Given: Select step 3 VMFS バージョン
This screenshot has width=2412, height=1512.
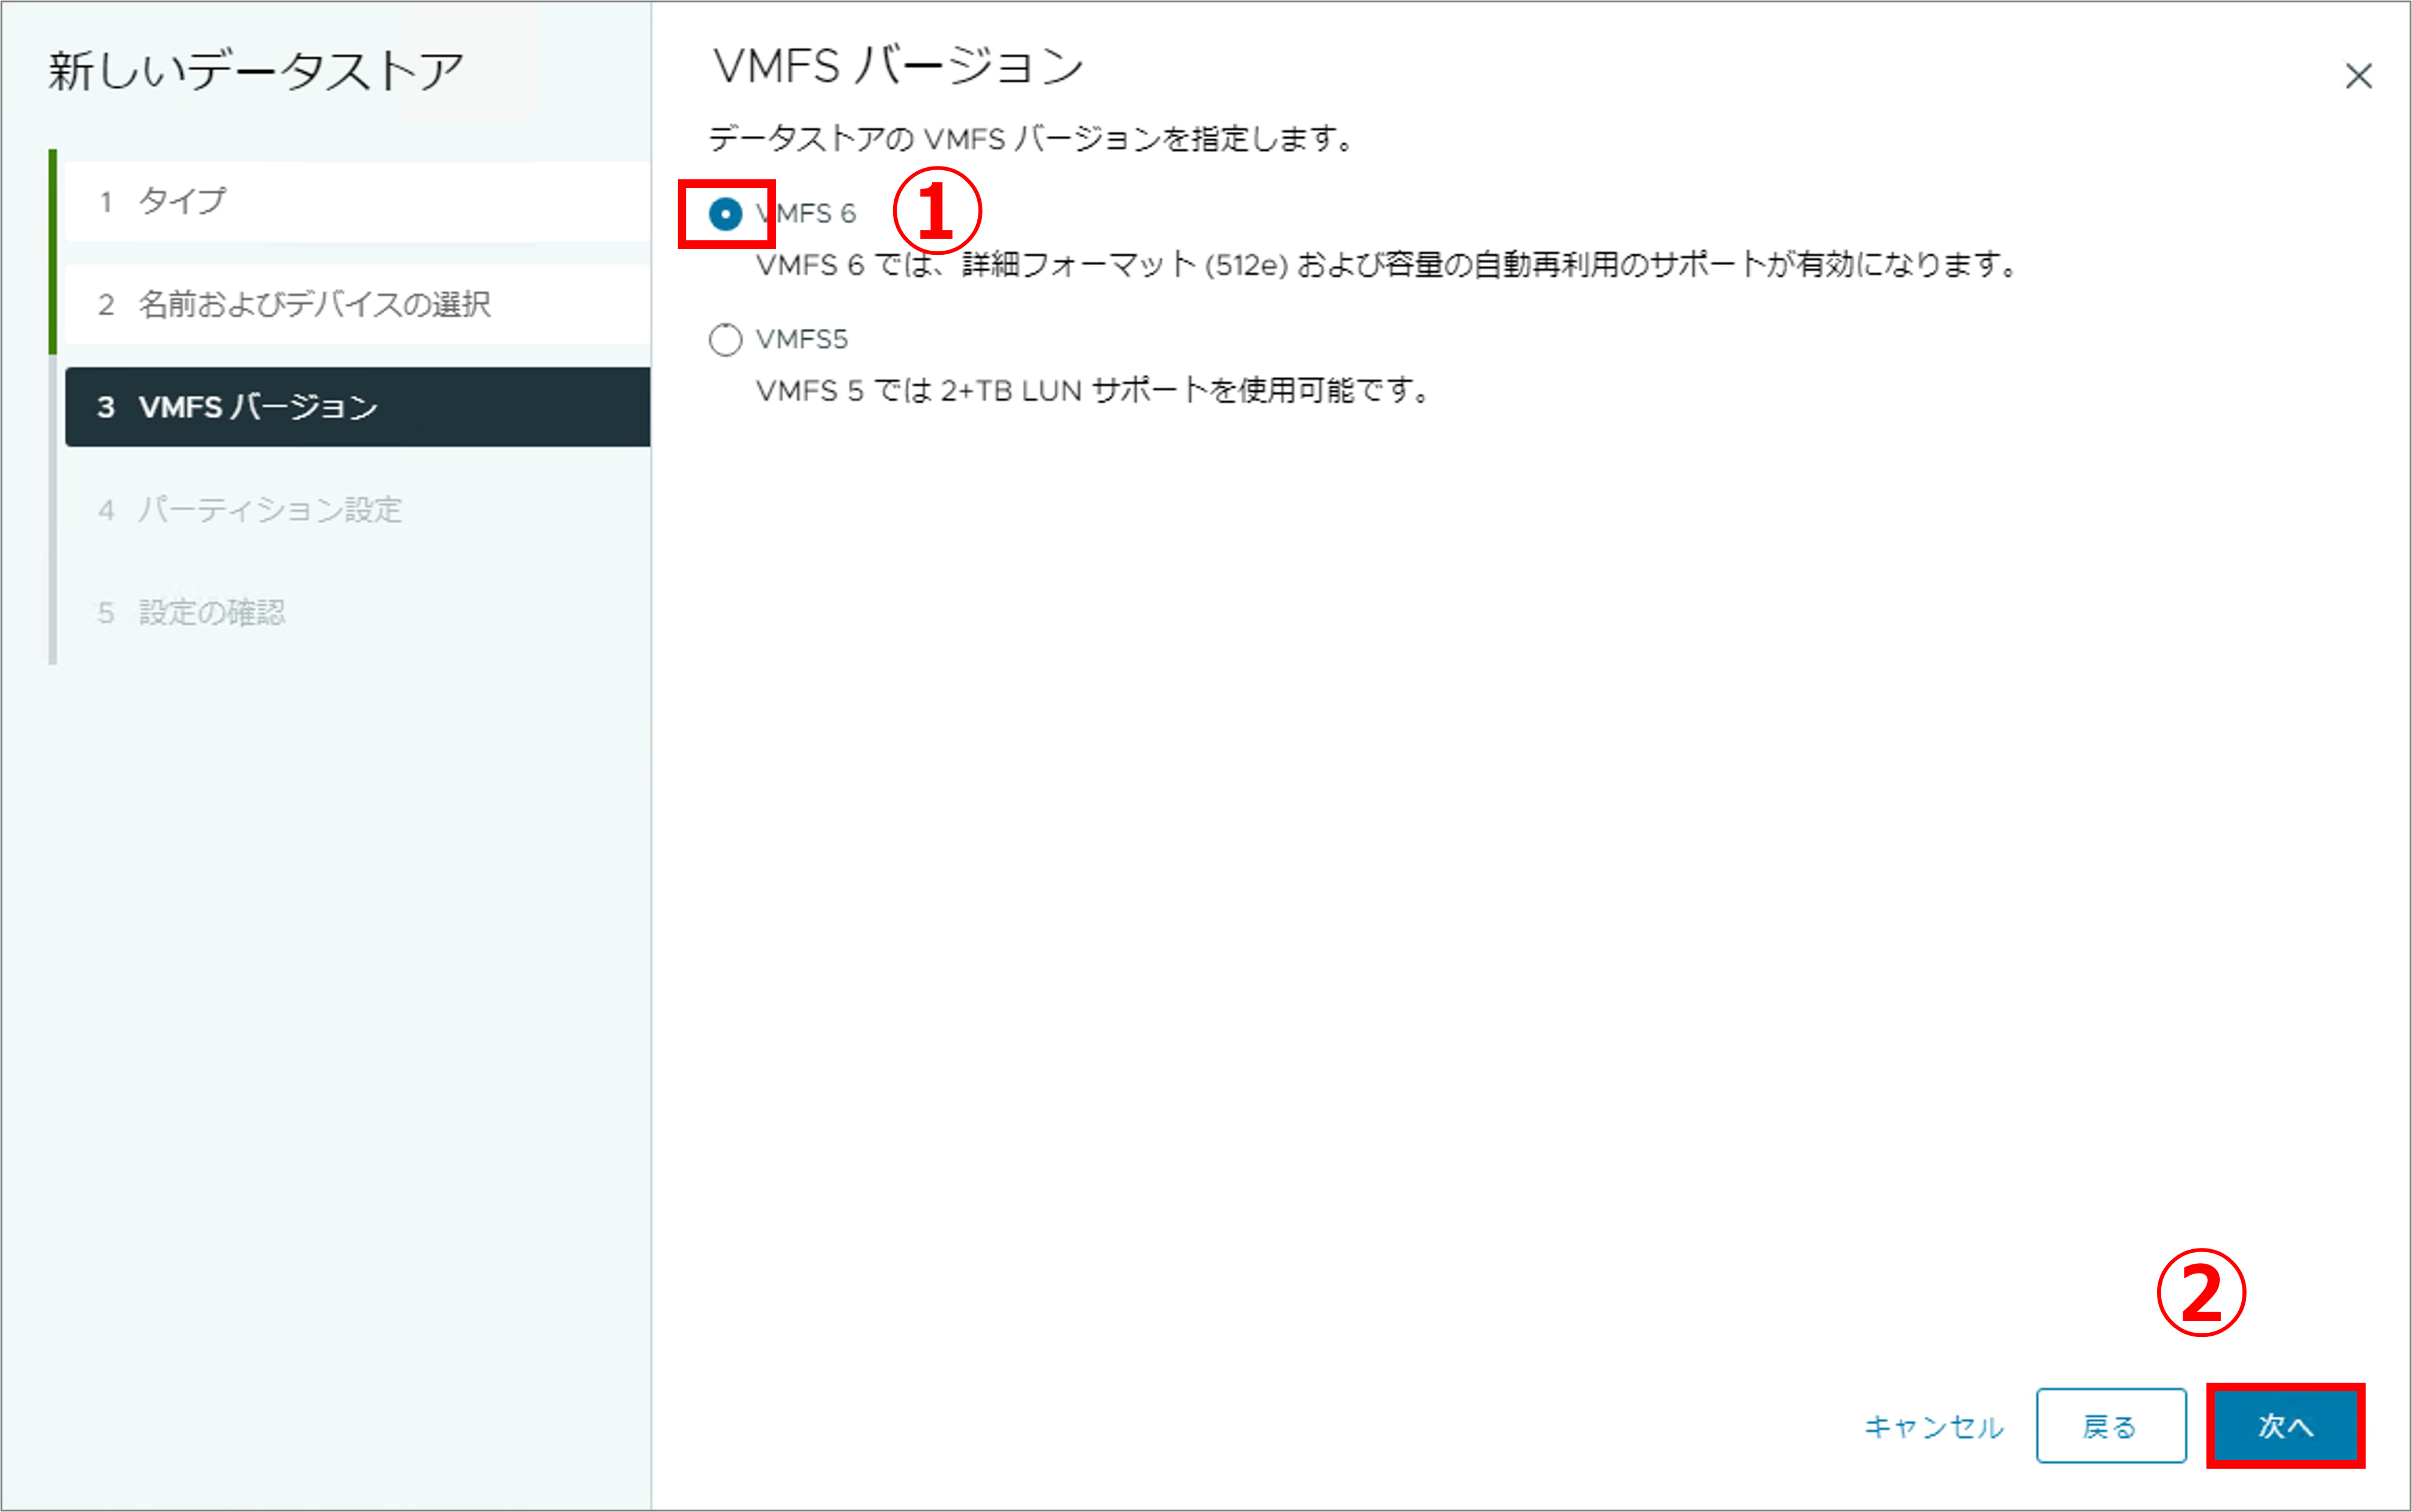Looking at the screenshot, I should coord(357,407).
